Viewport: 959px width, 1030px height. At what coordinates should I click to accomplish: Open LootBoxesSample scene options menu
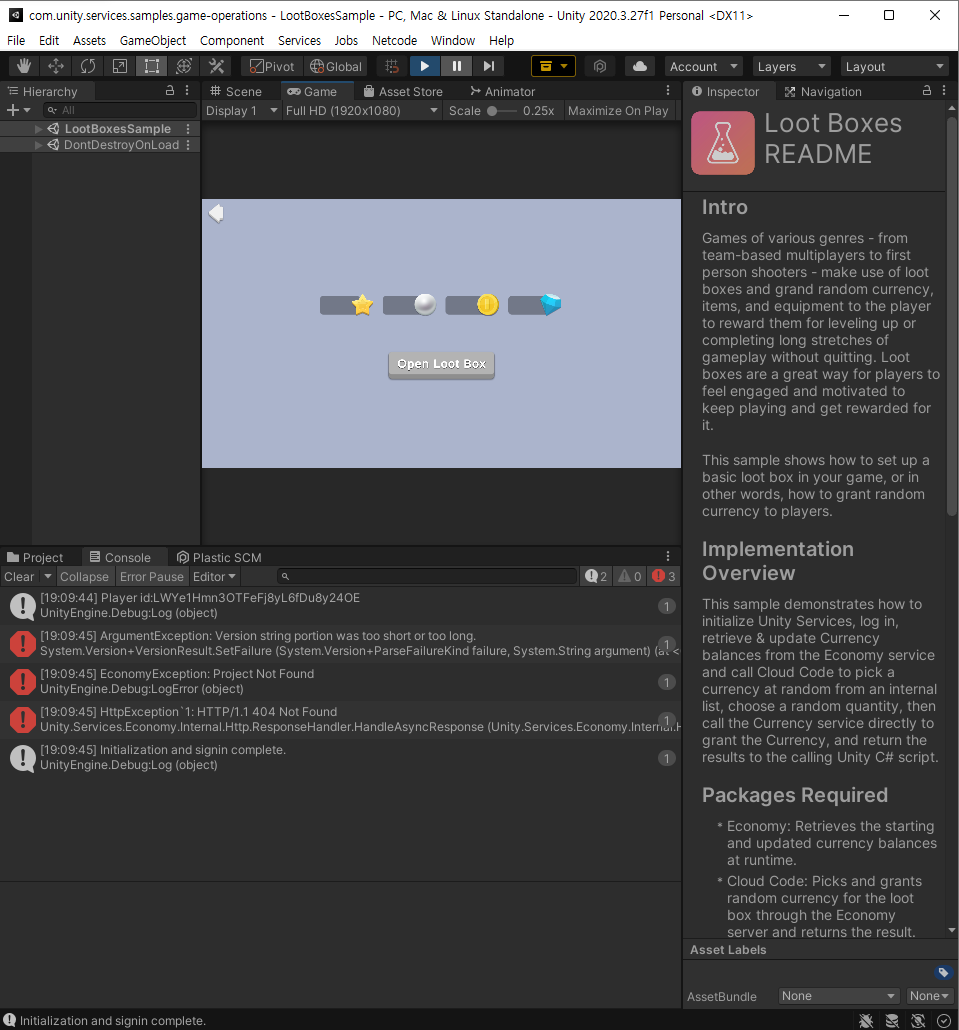pos(188,129)
